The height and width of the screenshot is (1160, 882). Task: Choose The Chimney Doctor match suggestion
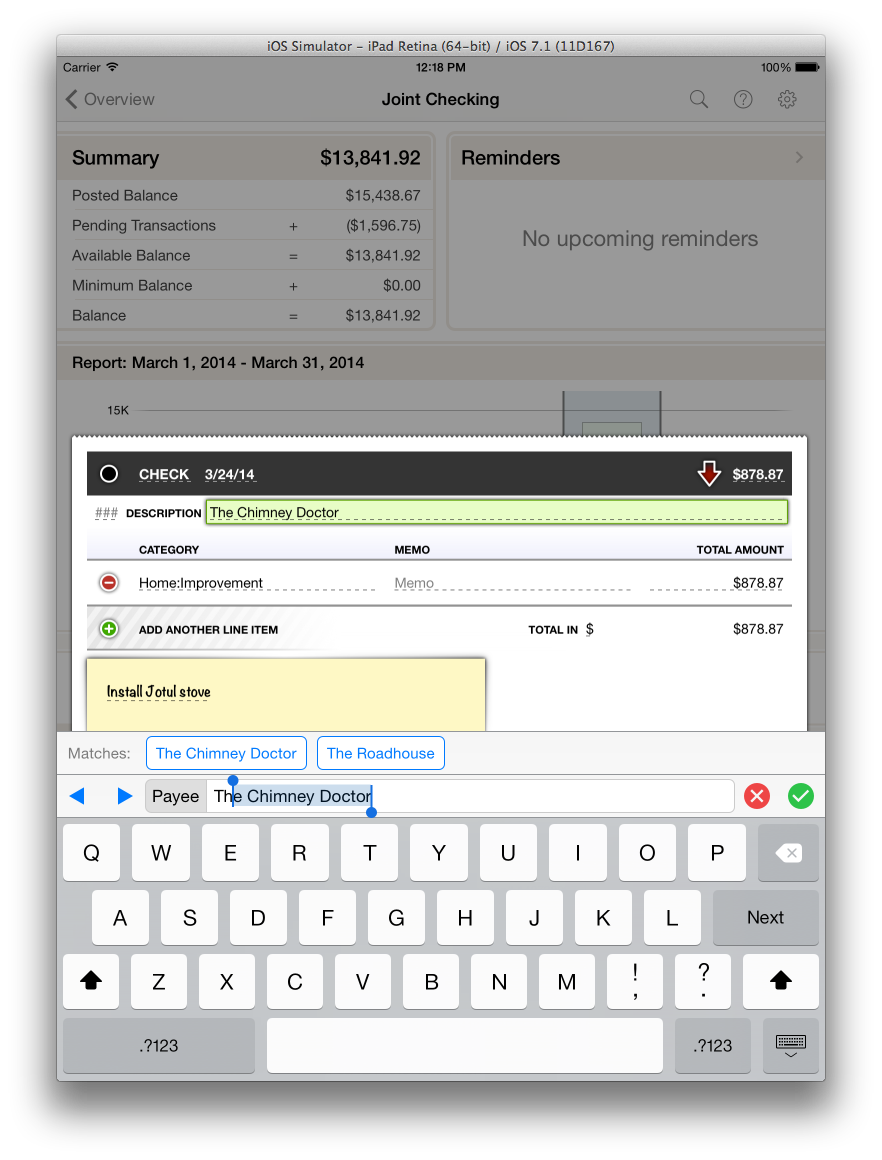pos(226,753)
